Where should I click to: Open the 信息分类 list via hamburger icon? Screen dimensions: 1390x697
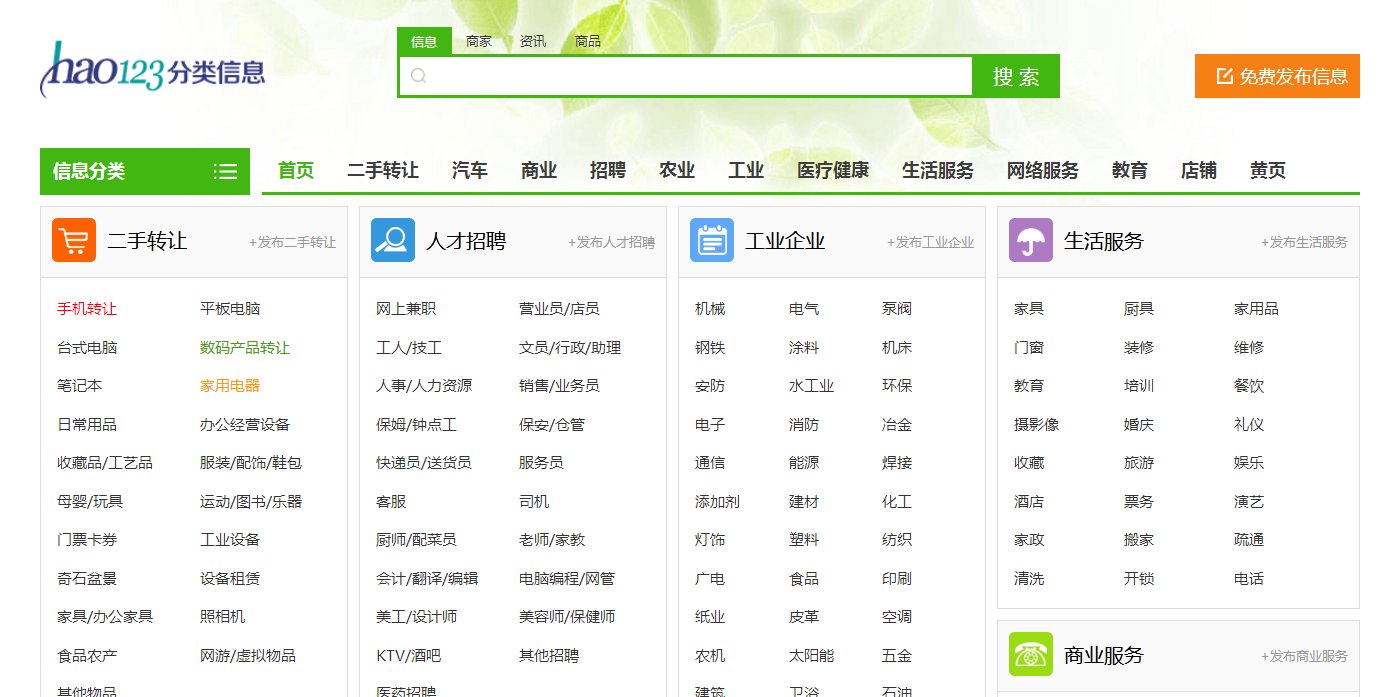pos(225,170)
